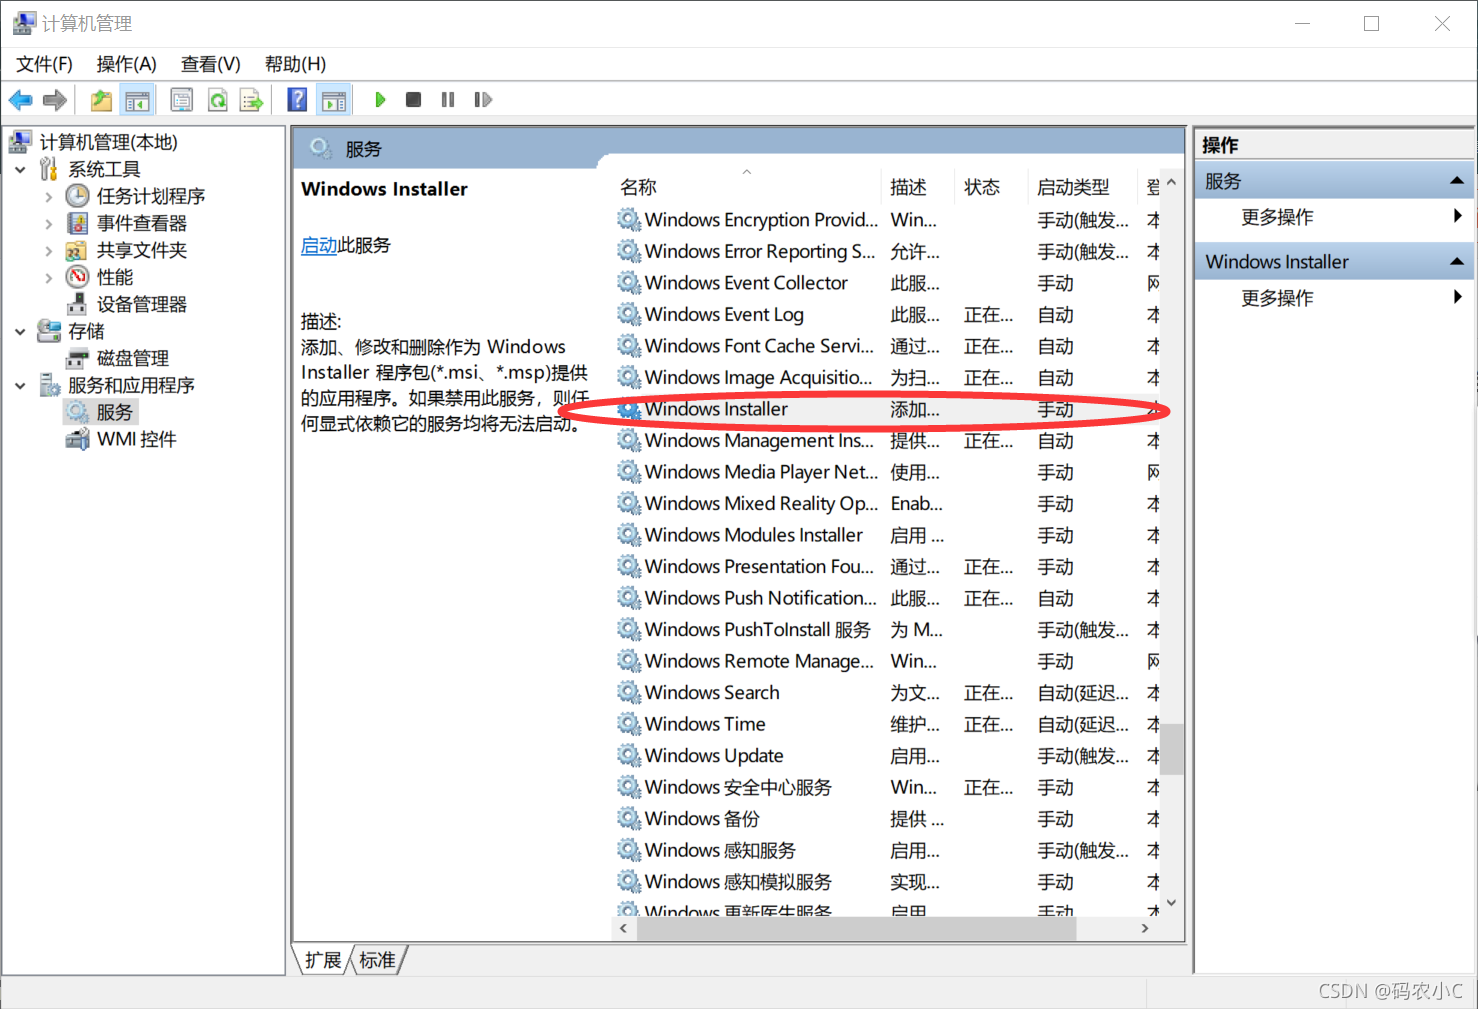Click the Forward arrow toolbar icon
The width and height of the screenshot is (1478, 1009).
click(x=55, y=100)
